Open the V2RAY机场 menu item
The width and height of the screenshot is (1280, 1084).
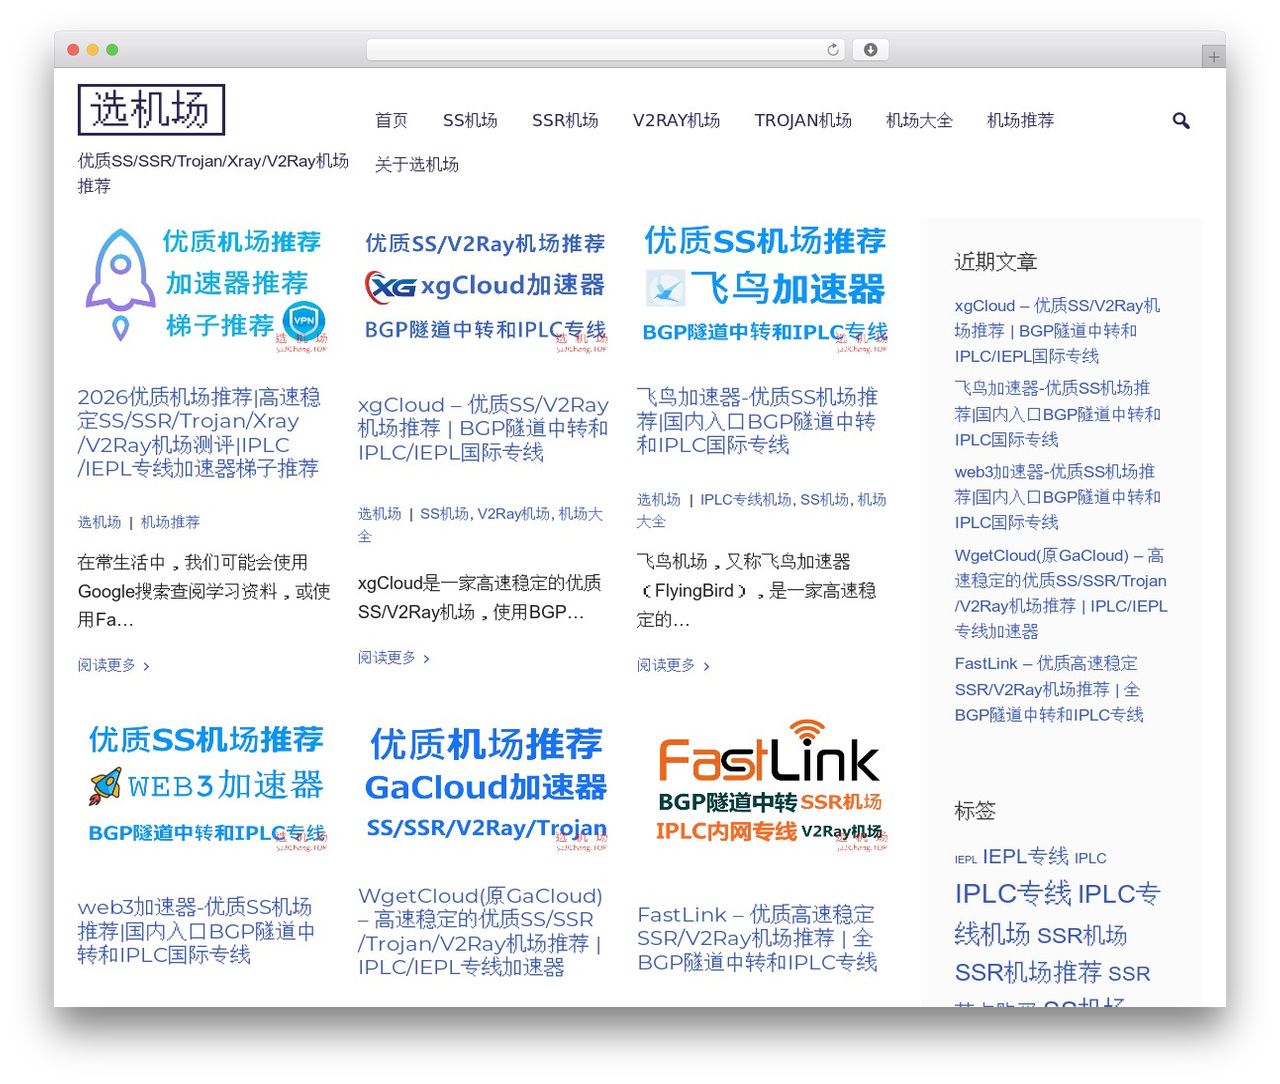(x=676, y=121)
